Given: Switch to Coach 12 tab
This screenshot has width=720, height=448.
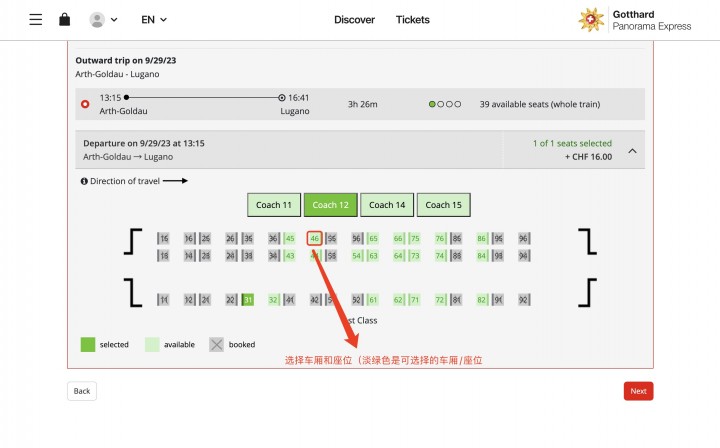Looking at the screenshot, I should click(x=331, y=205).
